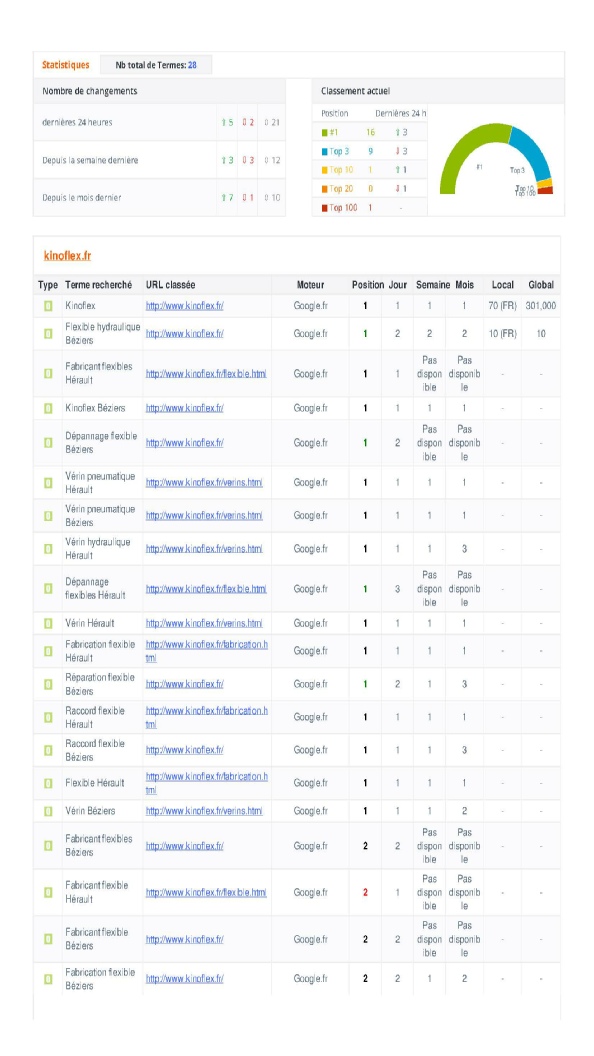Sort by the Local column header

pyautogui.click(x=503, y=286)
